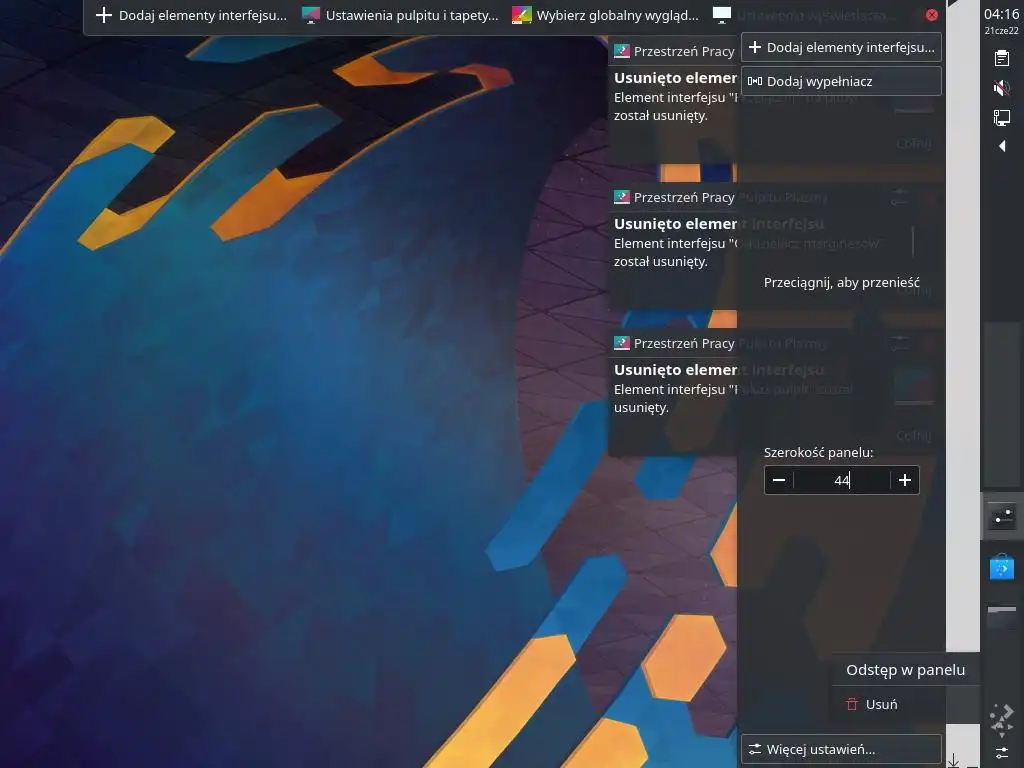Click the 04:16 digital clock

[x=1001, y=14]
